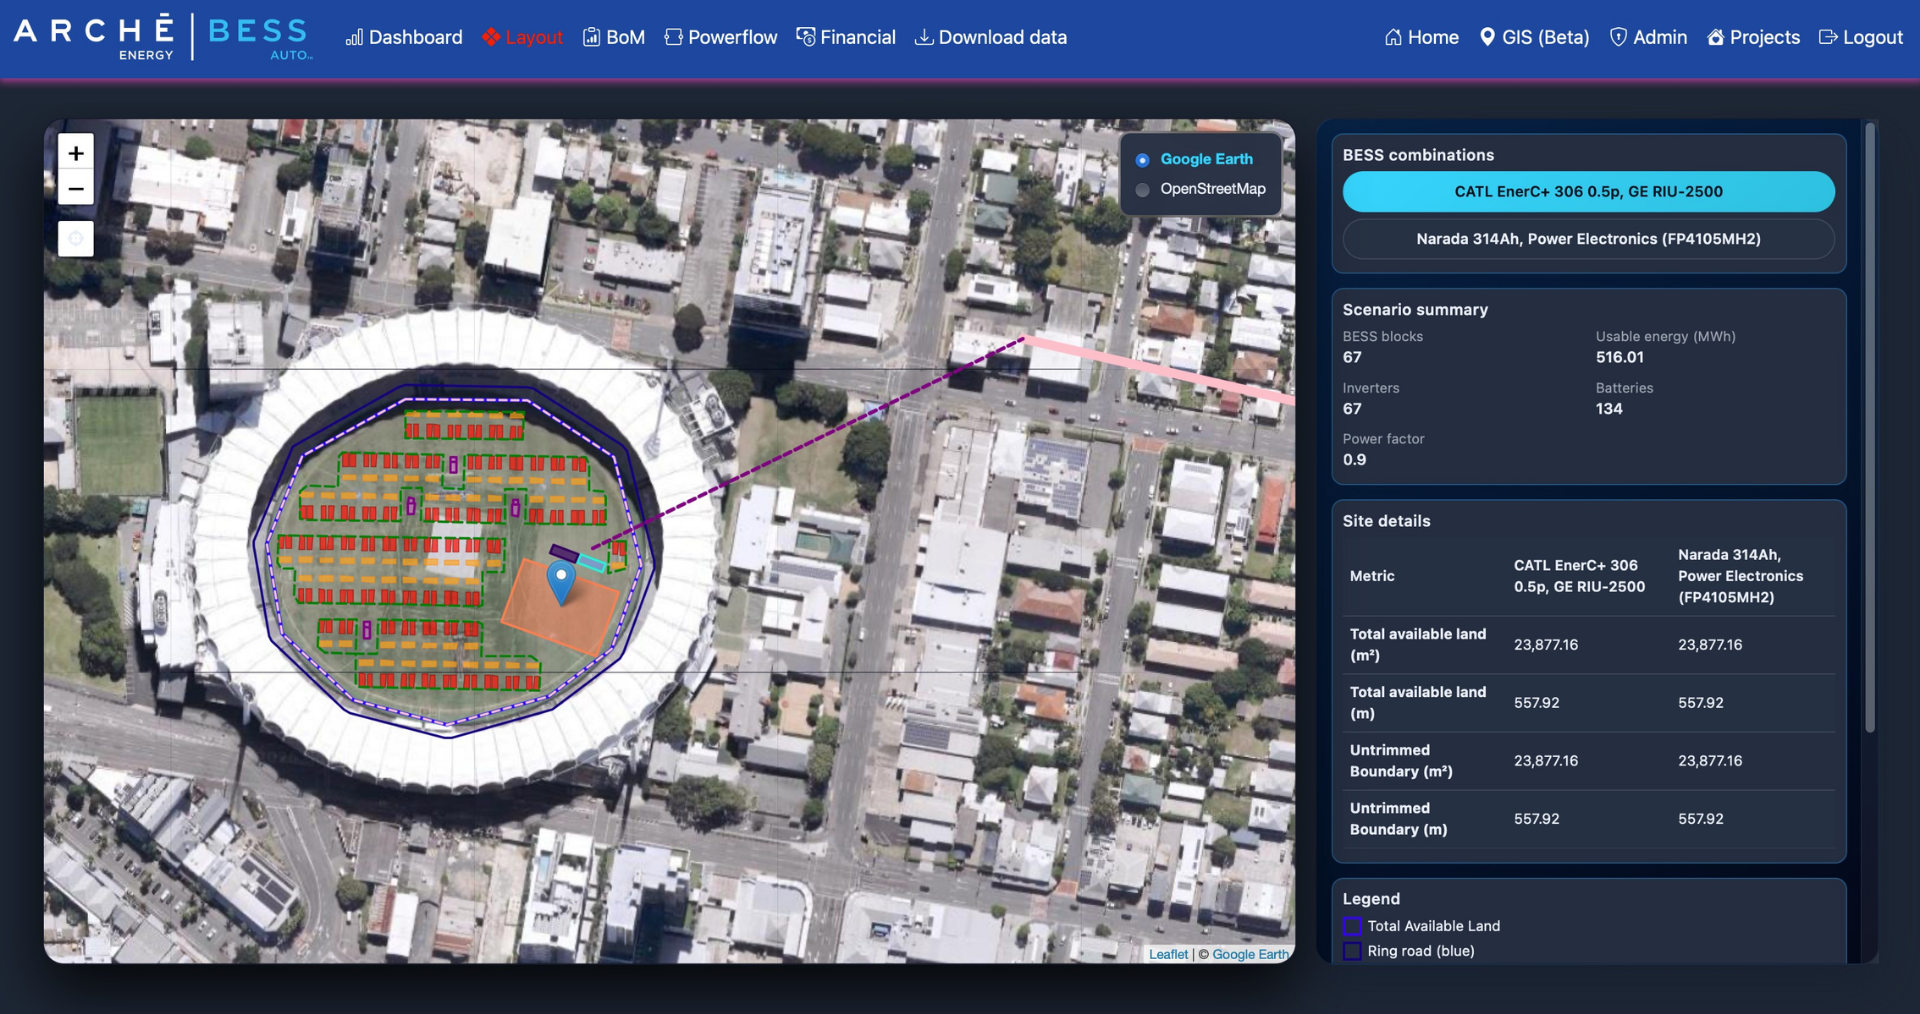Go to the Financial page

point(846,37)
